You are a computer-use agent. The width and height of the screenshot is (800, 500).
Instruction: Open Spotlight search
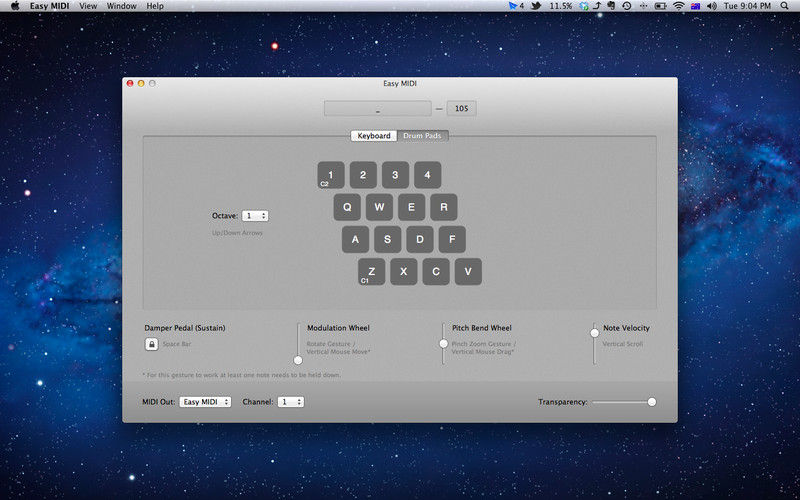(785, 6)
